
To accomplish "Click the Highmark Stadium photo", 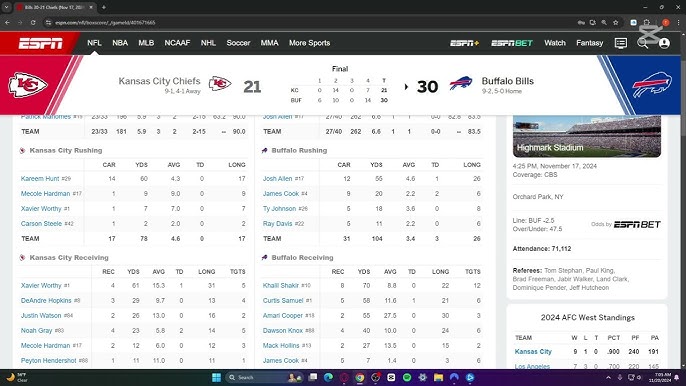I will tap(587, 136).
